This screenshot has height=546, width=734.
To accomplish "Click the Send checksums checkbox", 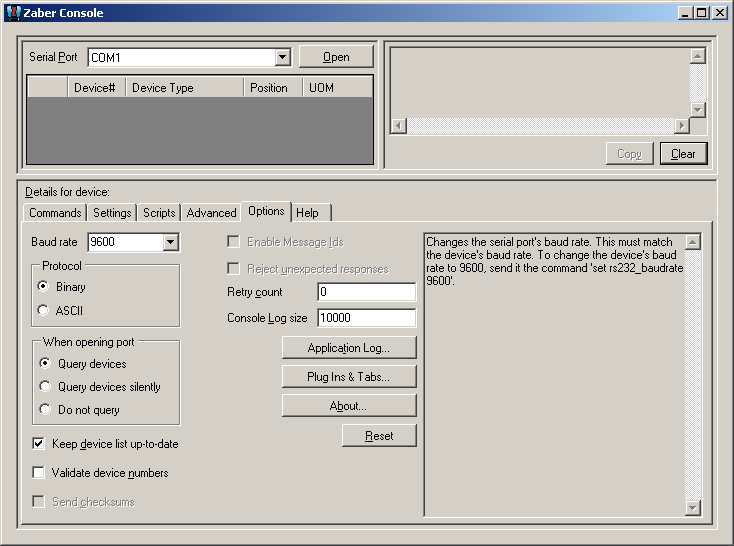I will pos(38,502).
